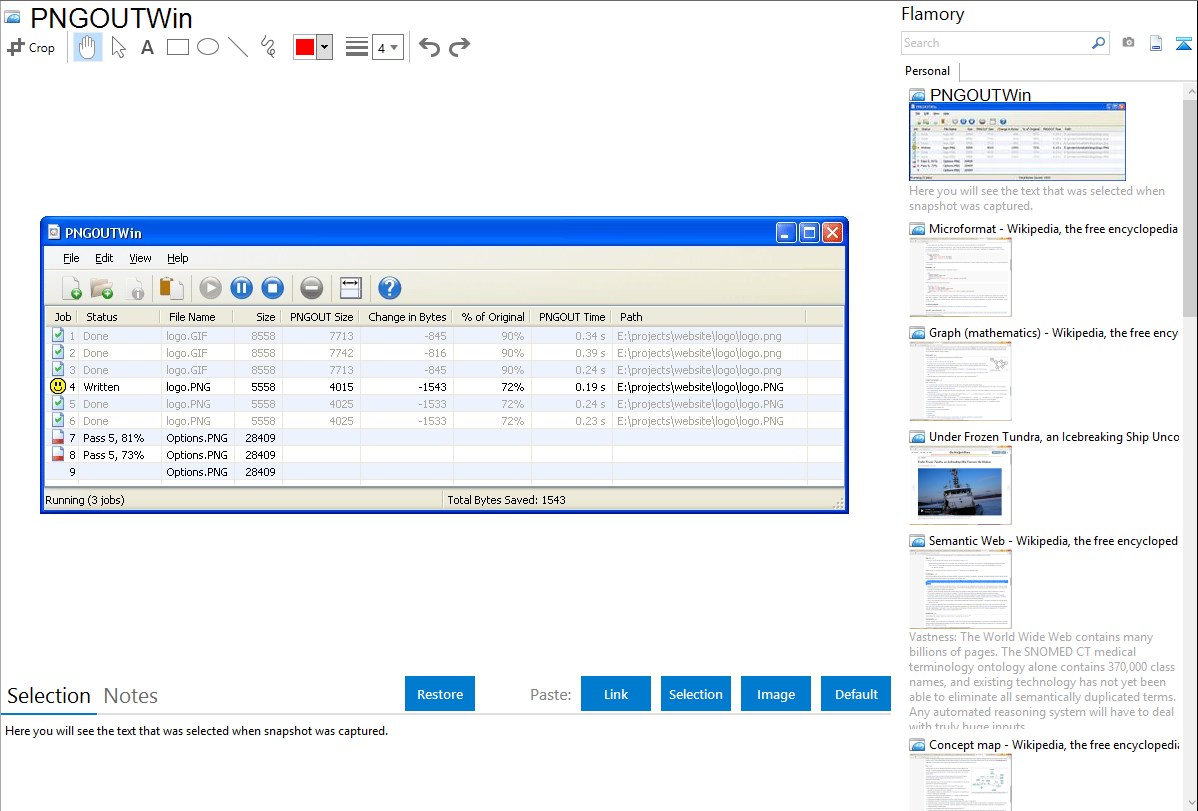Open the Graph (mathematics) snapshot thumbnail
The width and height of the screenshot is (1198, 811).
coord(960,381)
